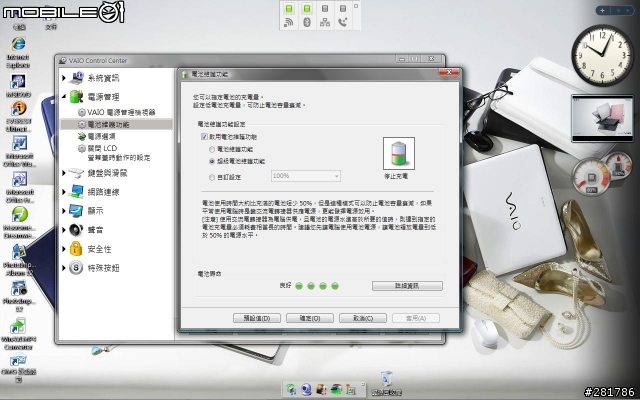Toggle the Wi-Fi switch in wireless widget

[289, 9]
